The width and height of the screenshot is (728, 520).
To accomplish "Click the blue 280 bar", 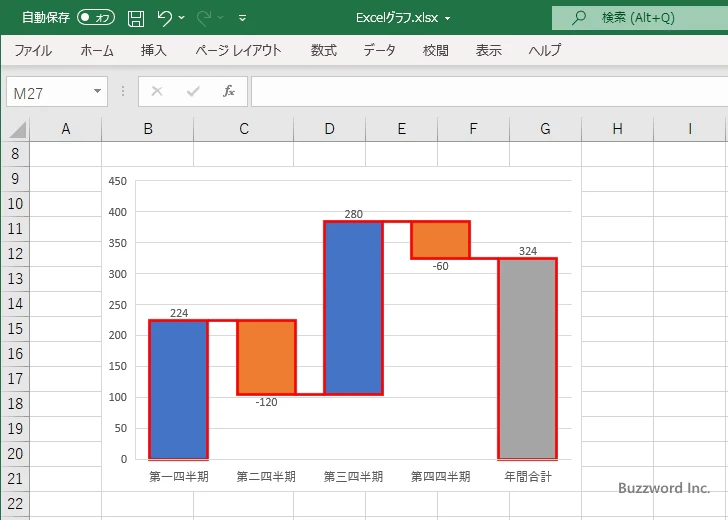I will click(x=353, y=308).
